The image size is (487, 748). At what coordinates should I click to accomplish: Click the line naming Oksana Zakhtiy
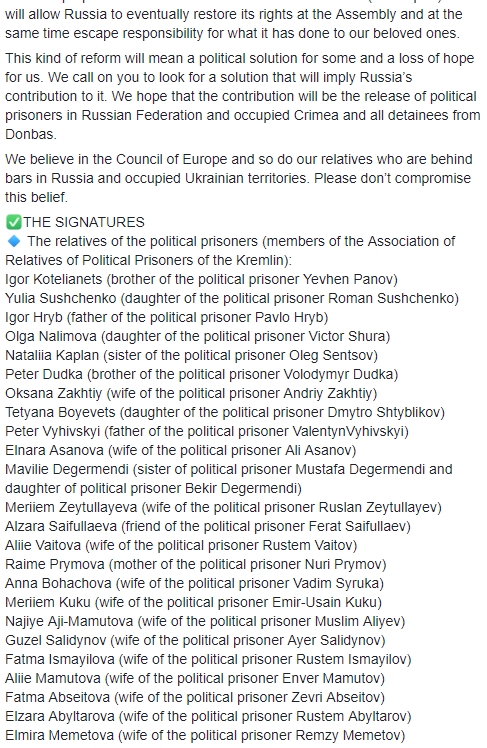[191, 394]
